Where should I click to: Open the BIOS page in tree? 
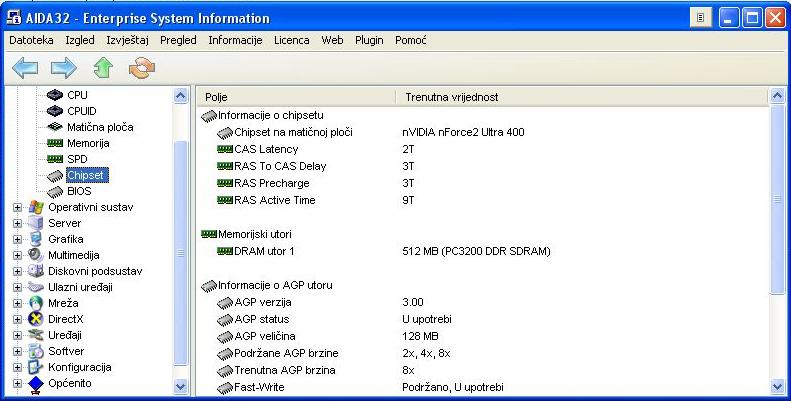click(x=79, y=191)
